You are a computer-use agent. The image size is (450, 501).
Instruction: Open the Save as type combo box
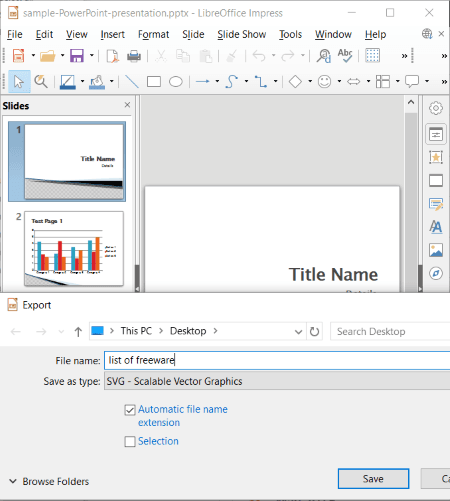coord(277,381)
